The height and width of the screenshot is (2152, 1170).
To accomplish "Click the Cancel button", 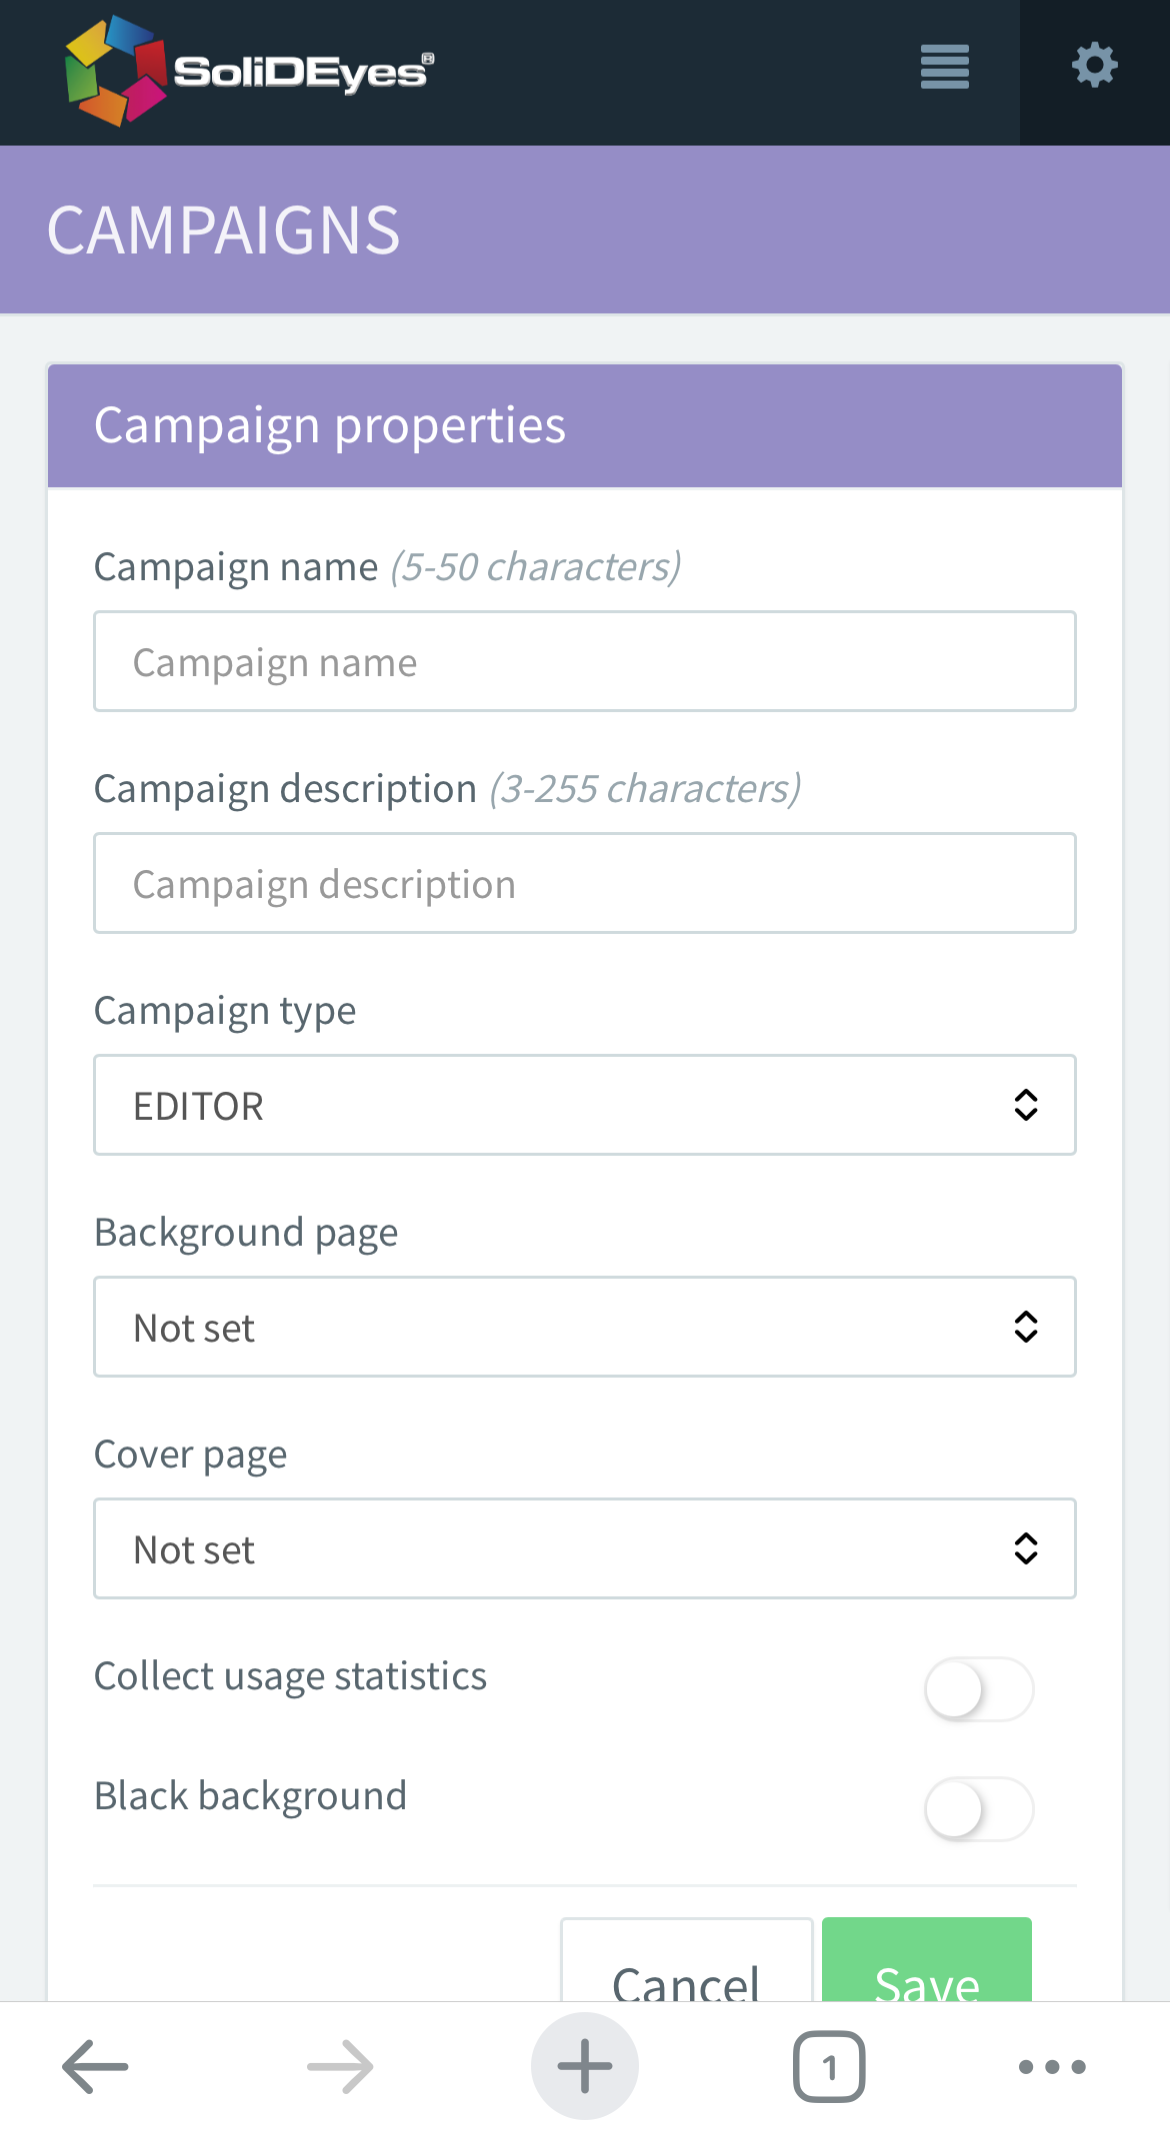I will (x=686, y=1960).
